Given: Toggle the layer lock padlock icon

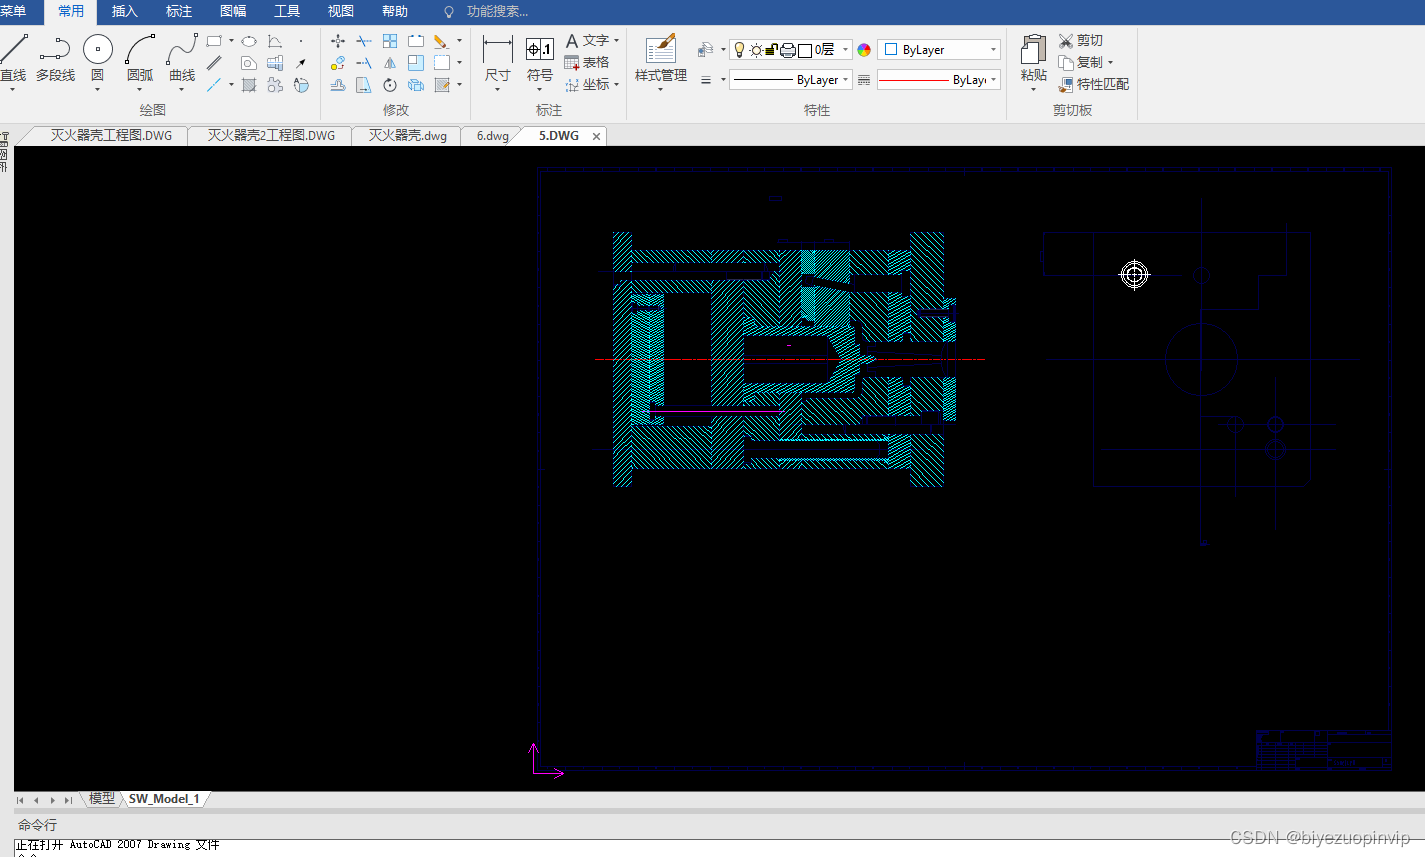Looking at the screenshot, I should (x=771, y=50).
